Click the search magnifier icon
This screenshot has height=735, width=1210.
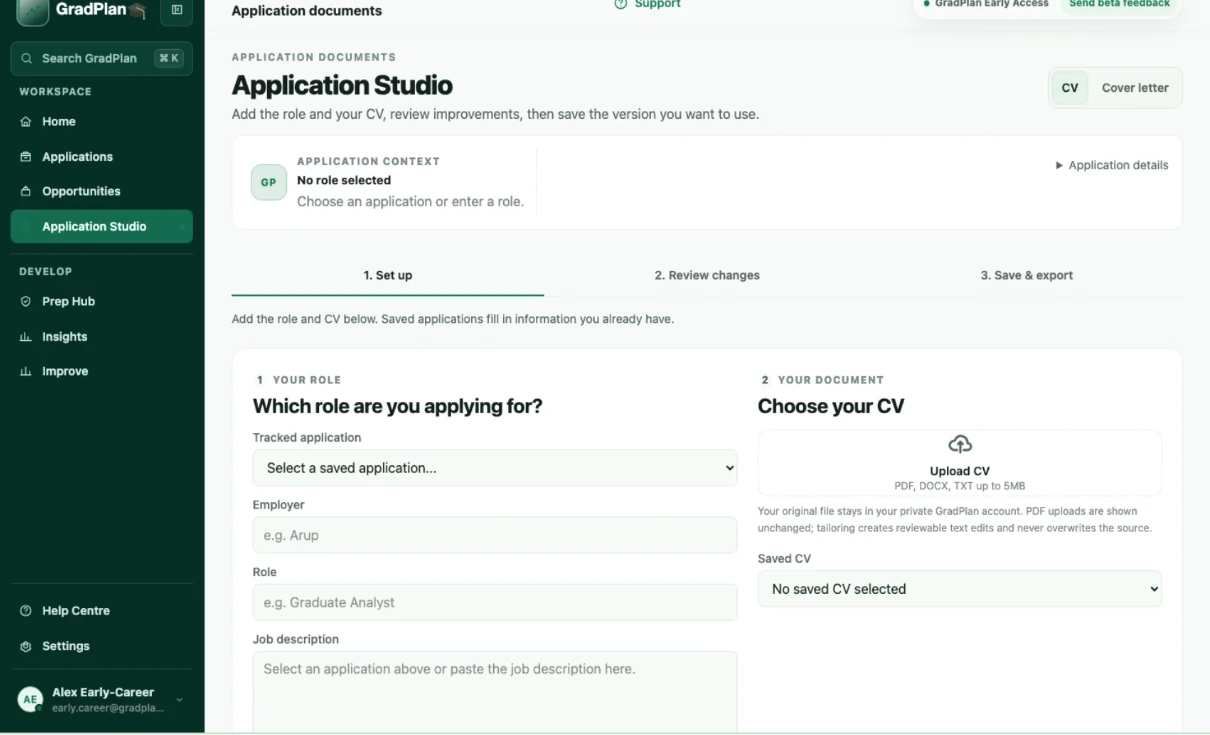coord(27,58)
